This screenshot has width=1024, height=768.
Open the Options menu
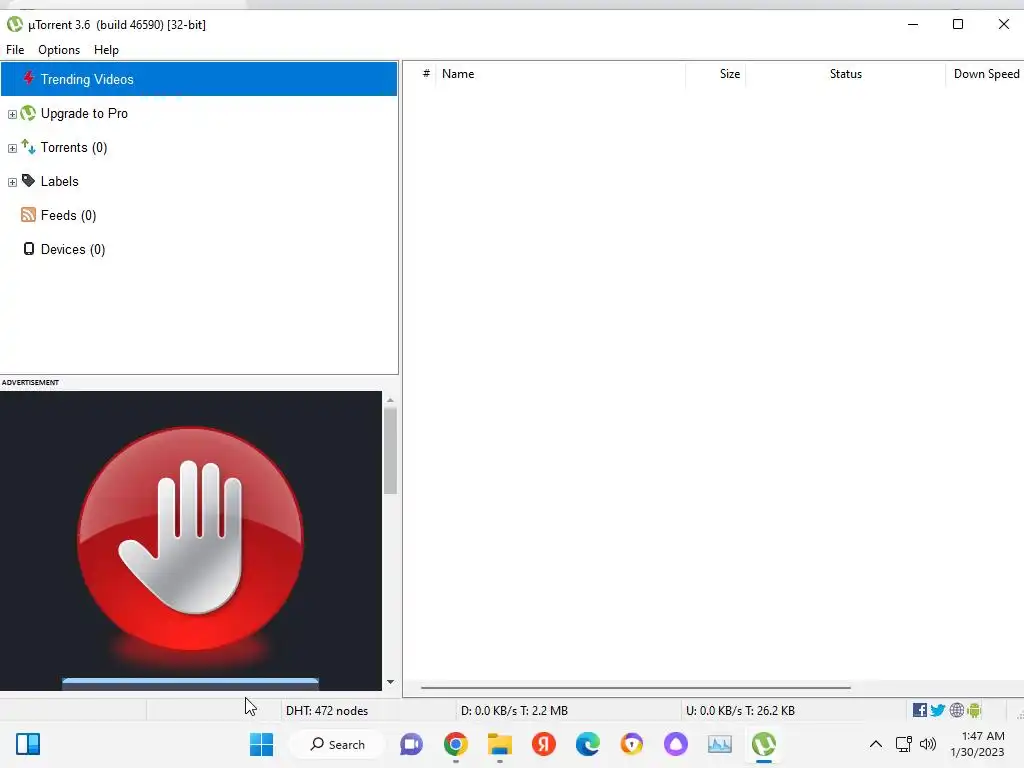click(x=59, y=50)
